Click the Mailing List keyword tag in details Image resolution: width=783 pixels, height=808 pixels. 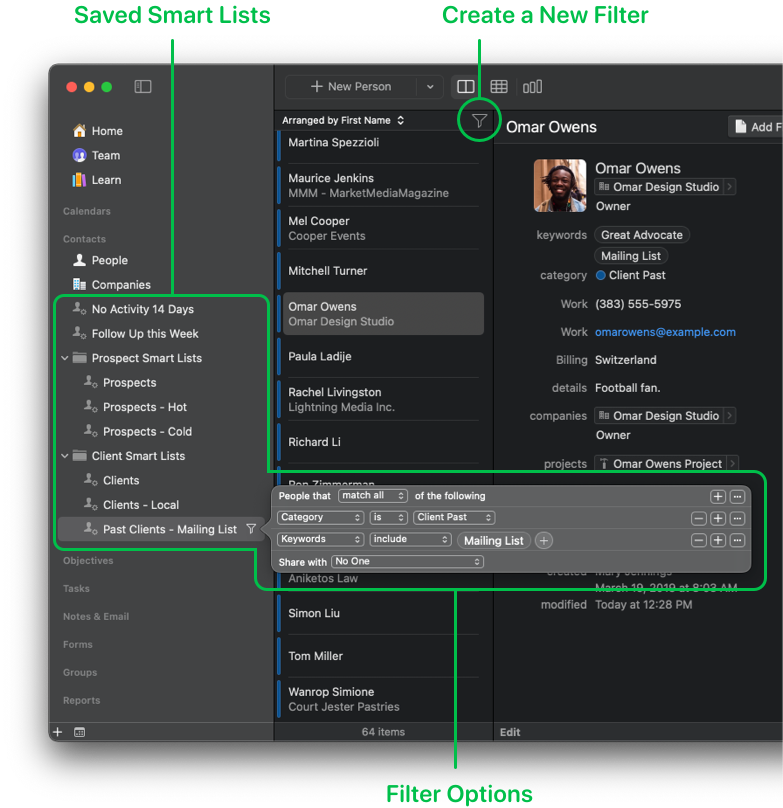point(631,256)
